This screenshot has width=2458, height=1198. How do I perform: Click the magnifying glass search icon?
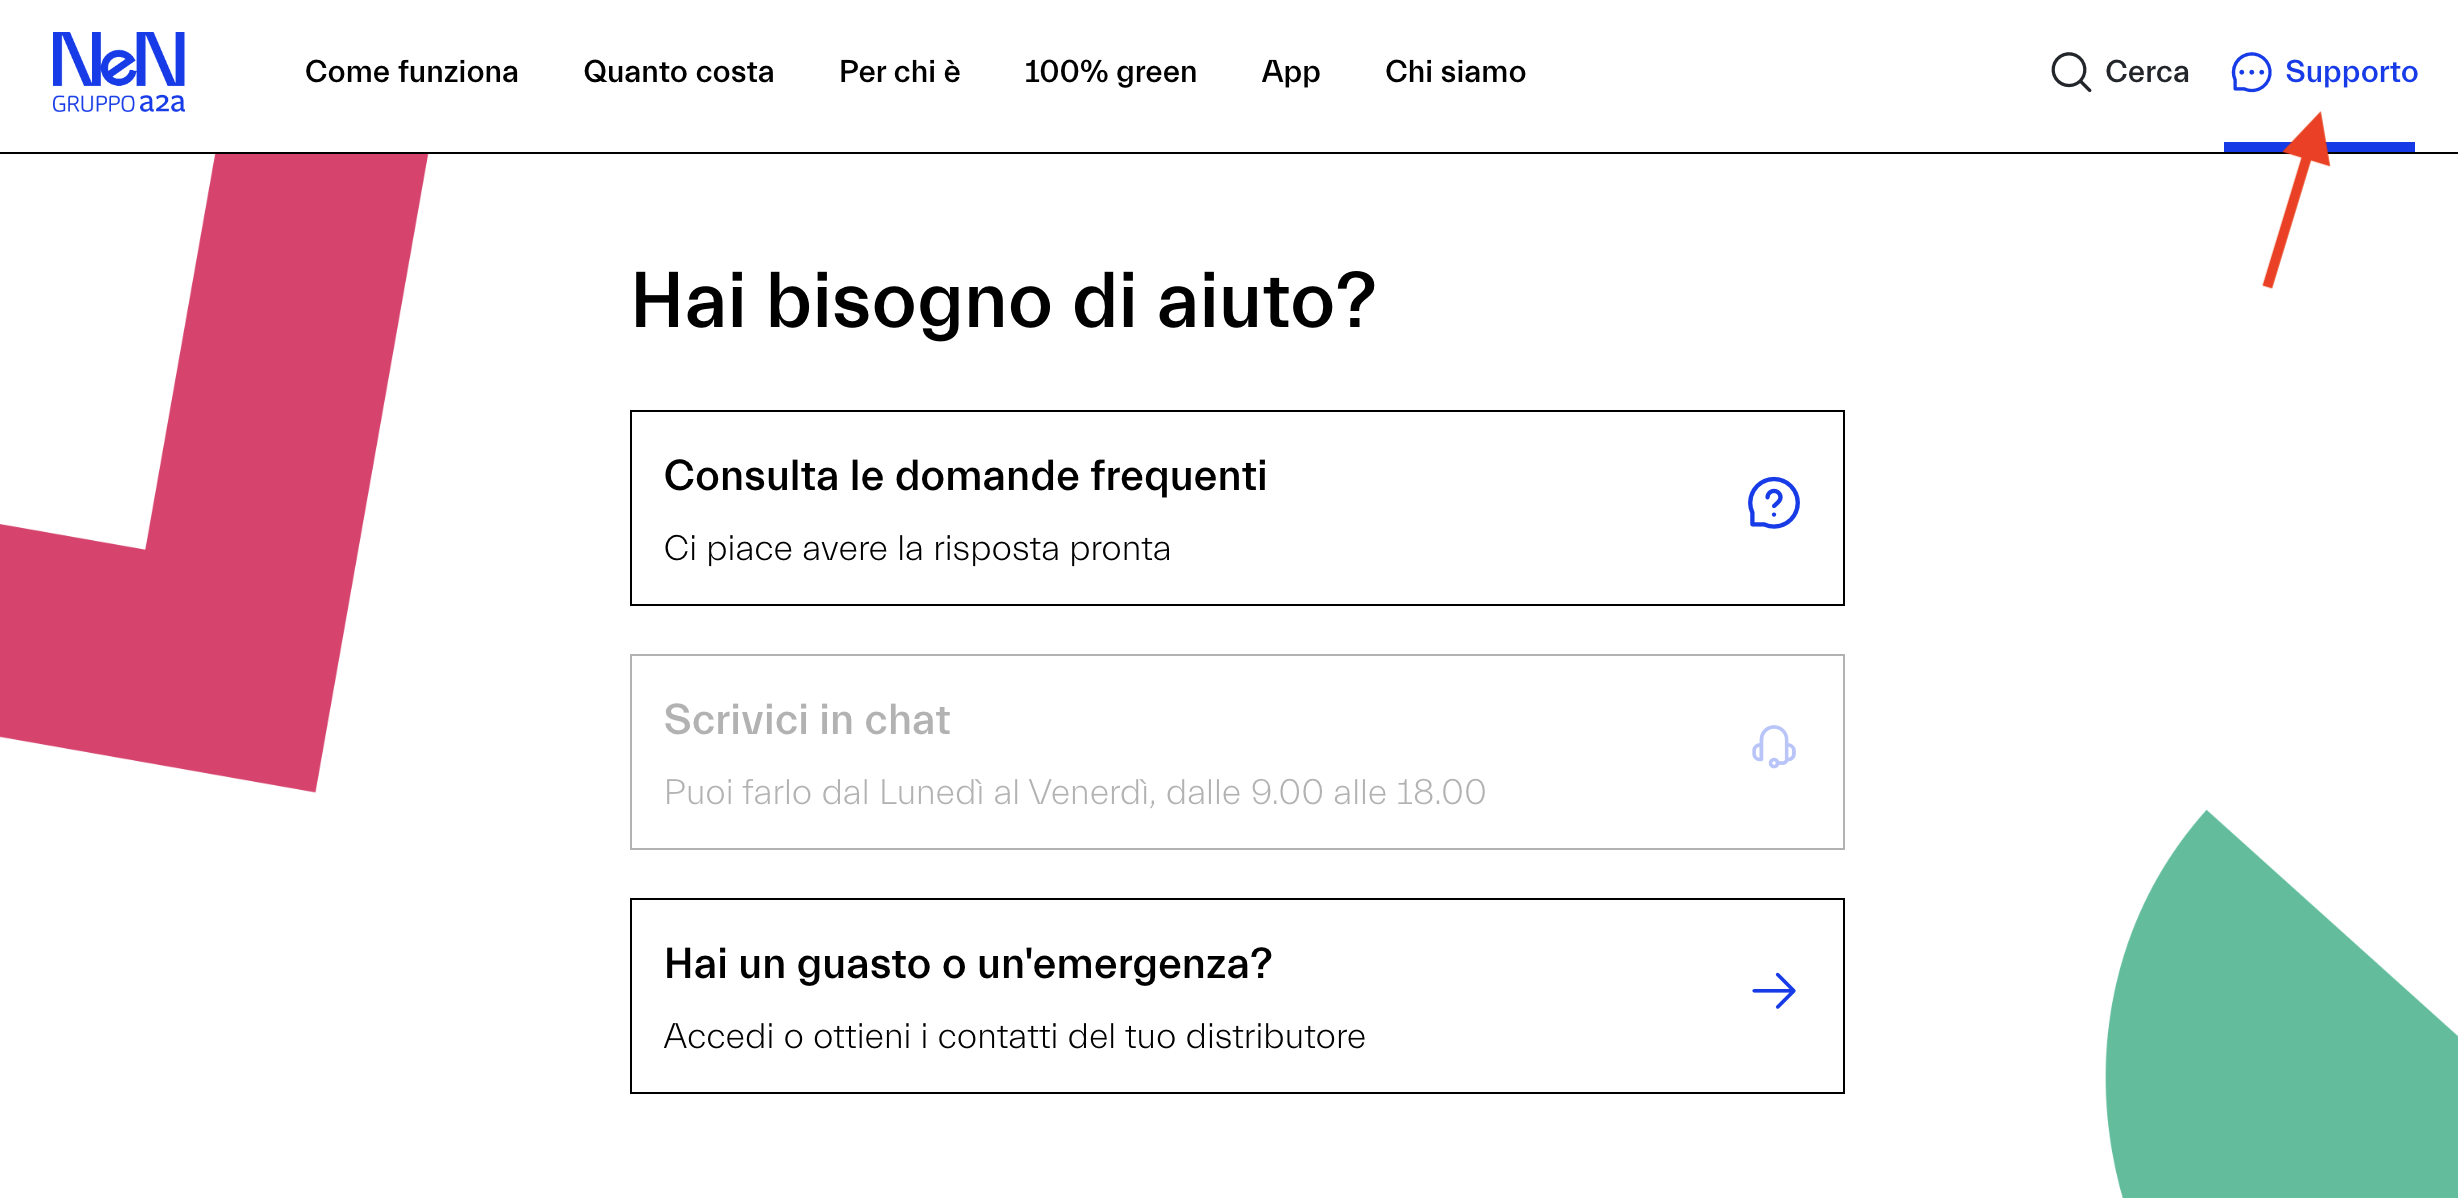tap(2070, 72)
